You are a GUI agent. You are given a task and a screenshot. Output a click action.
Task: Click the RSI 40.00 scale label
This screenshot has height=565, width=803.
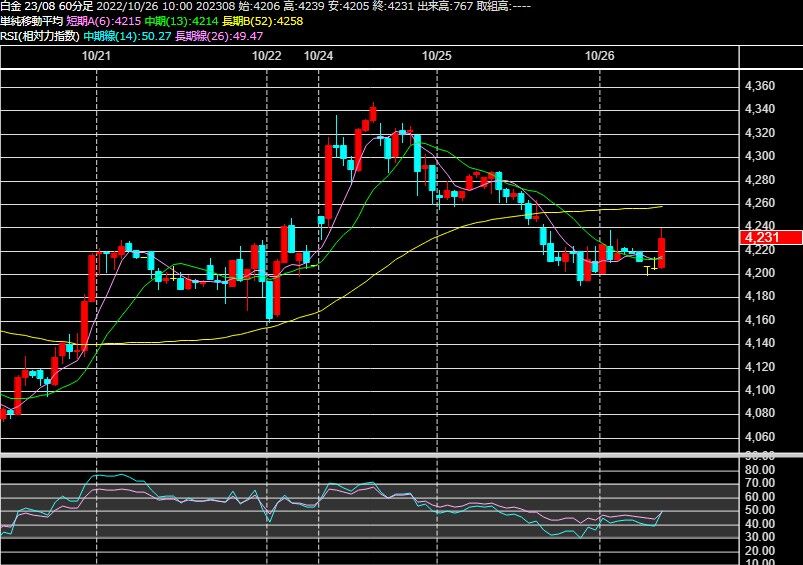pyautogui.click(x=760, y=524)
